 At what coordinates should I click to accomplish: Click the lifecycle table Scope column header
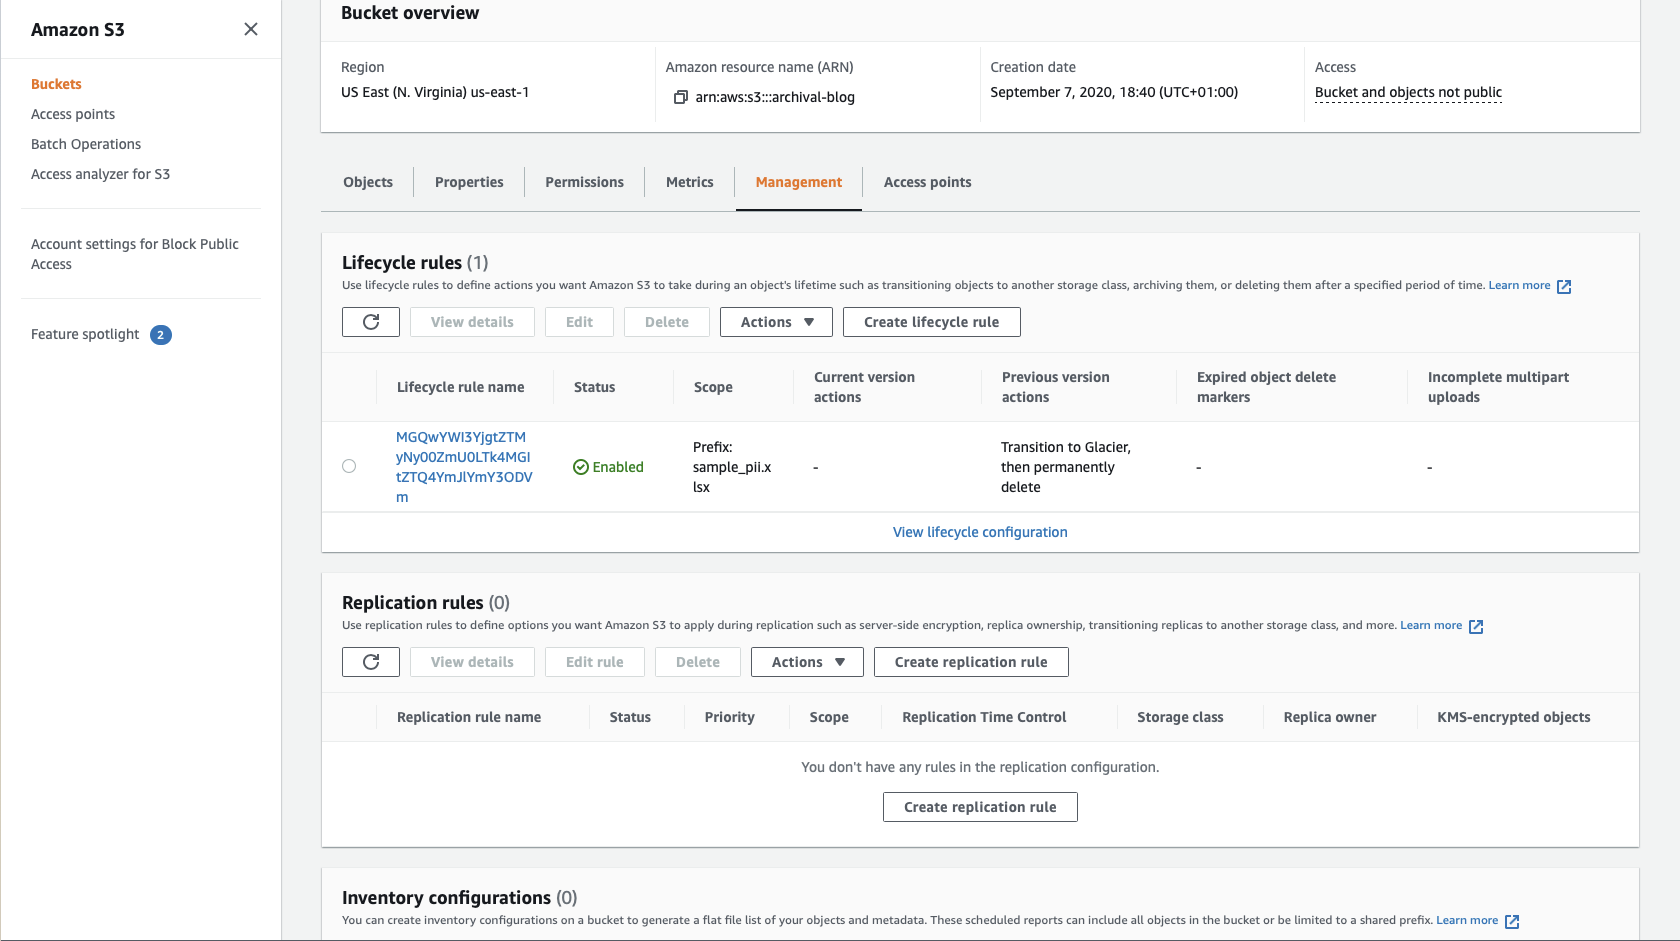pyautogui.click(x=713, y=387)
